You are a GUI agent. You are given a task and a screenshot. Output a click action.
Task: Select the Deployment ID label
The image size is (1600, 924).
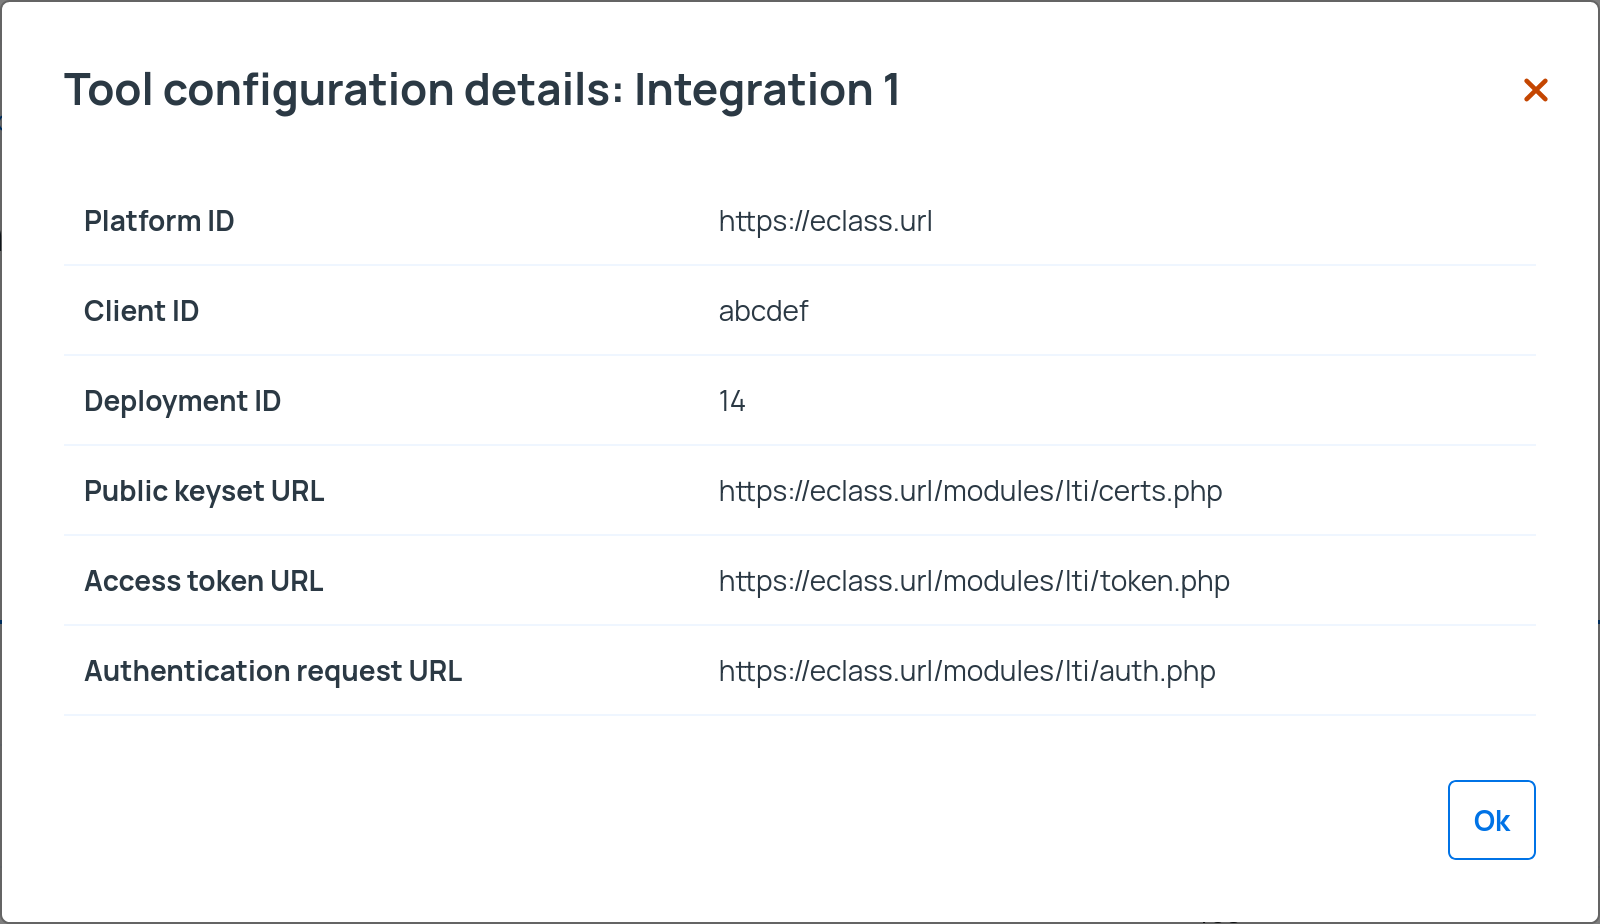pyautogui.click(x=182, y=401)
